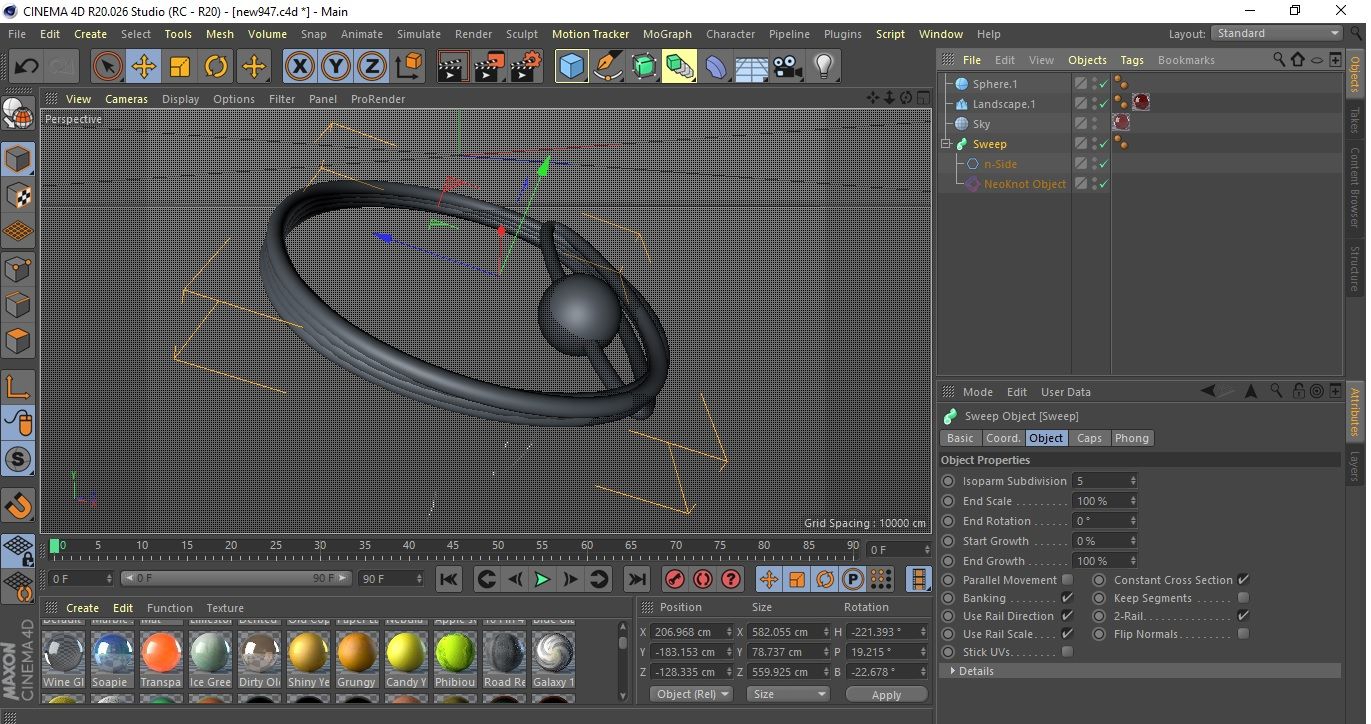Switch to Model mode icon

18,159
